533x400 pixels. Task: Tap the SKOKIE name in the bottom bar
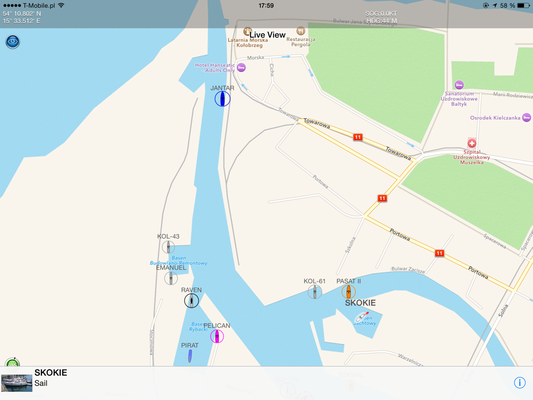tap(51, 372)
